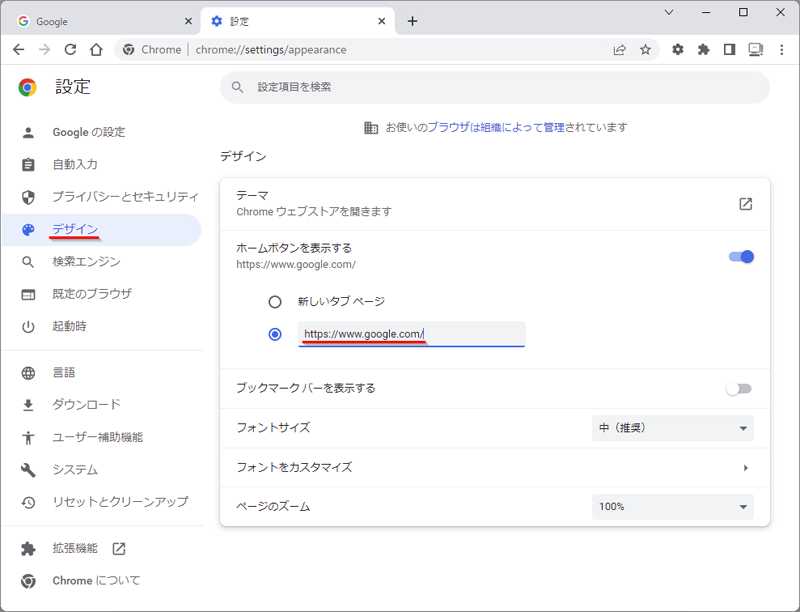This screenshot has width=800, height=612.
Task: Reload the current page
Action: (x=70, y=49)
